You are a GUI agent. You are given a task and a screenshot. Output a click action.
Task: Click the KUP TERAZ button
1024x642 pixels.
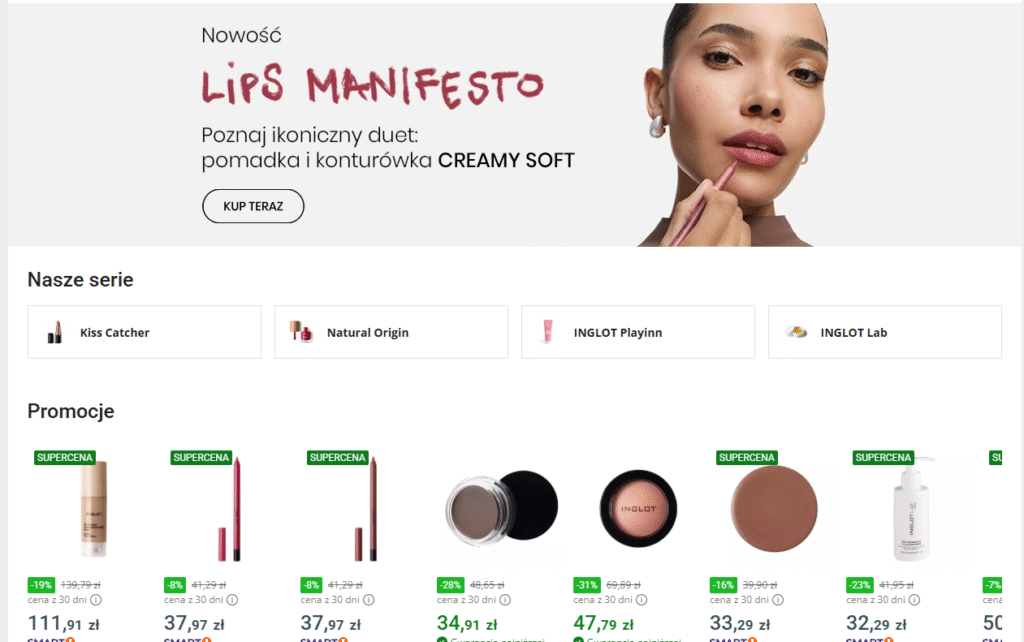tap(253, 206)
